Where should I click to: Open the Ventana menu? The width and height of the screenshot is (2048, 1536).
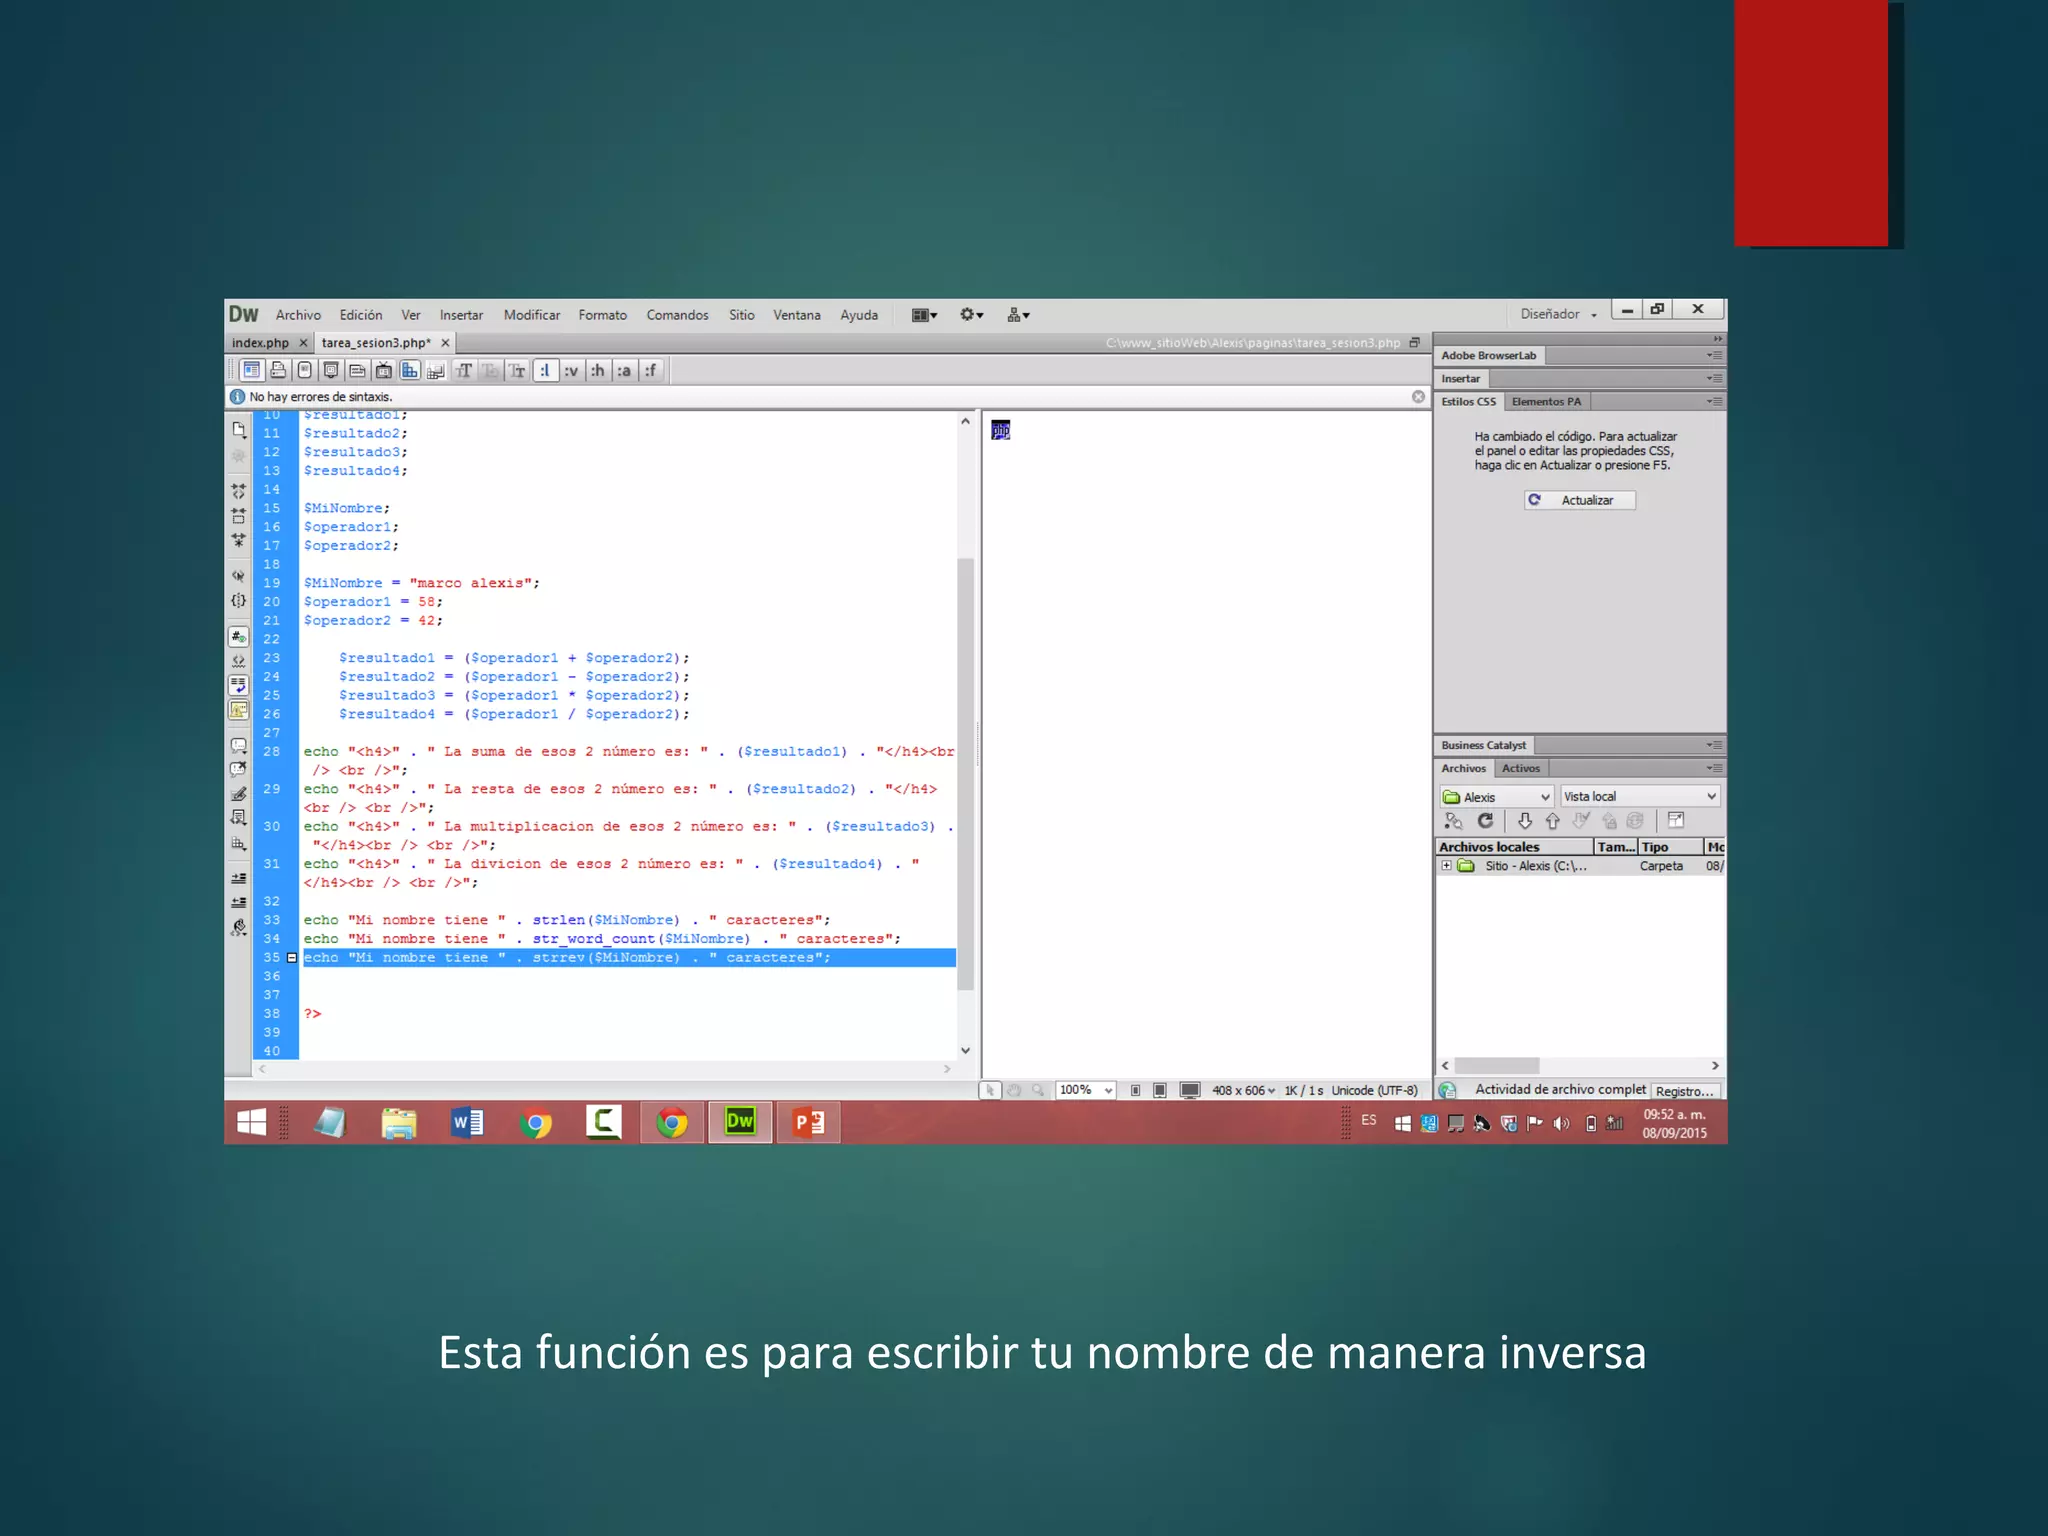pyautogui.click(x=796, y=315)
